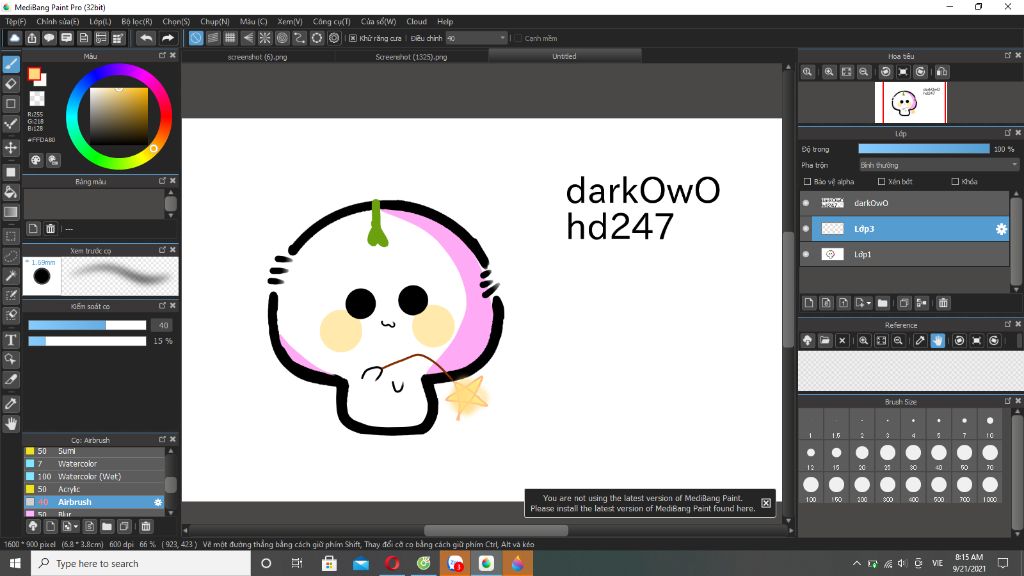Select the Bucket fill tool
This screenshot has height=576, width=1024.
tap(11, 192)
